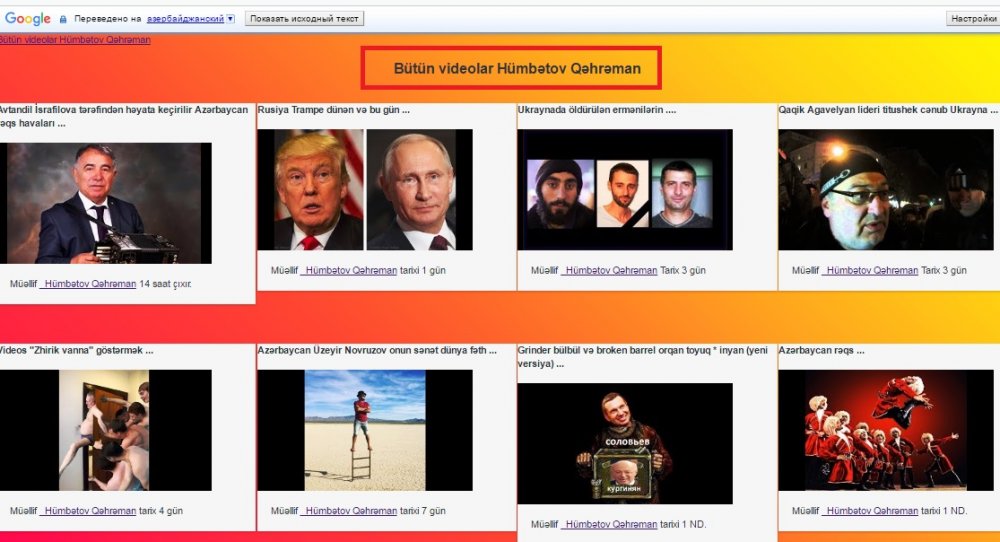The image size is (1000, 542).
Task: Open the man on ladder desert thumbnail
Action: [365, 430]
